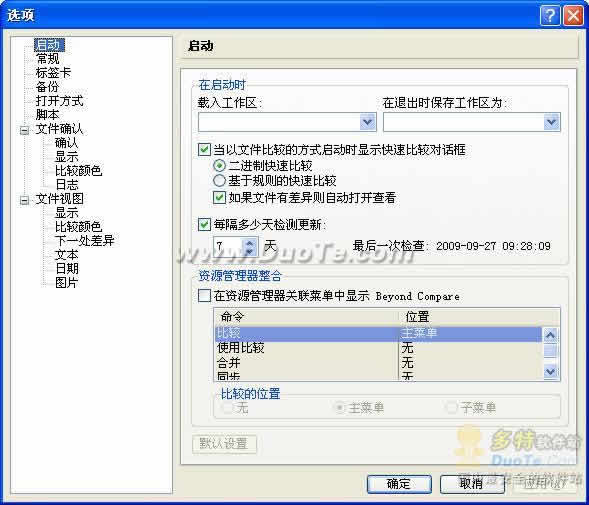Select 二进制快速比较 radio button

click(219, 165)
